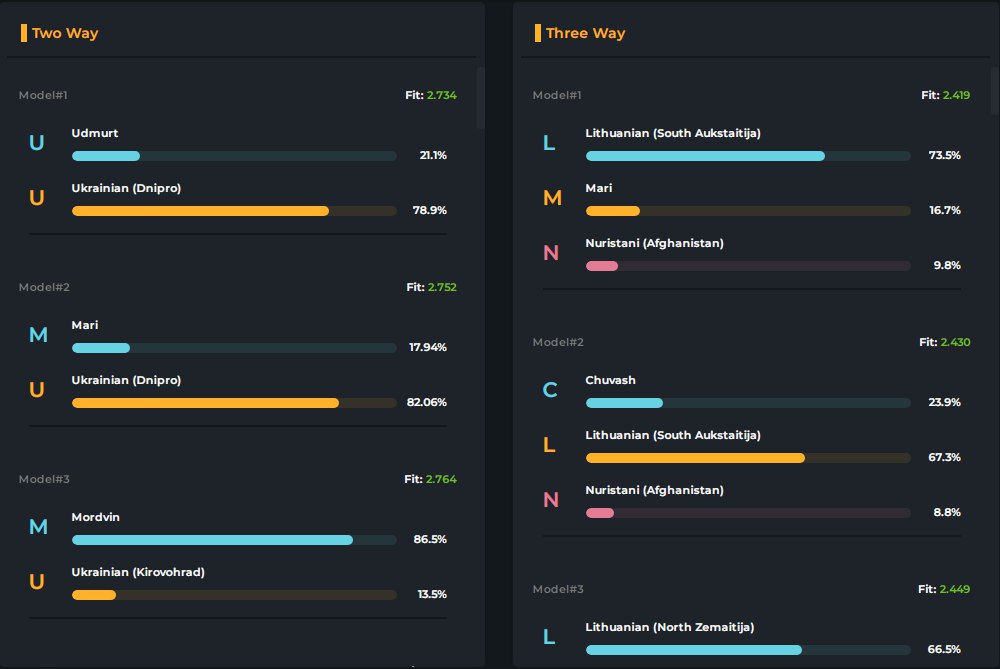Click the Udmurt 21.1% progress bar
The image size is (1000, 669).
[234, 156]
